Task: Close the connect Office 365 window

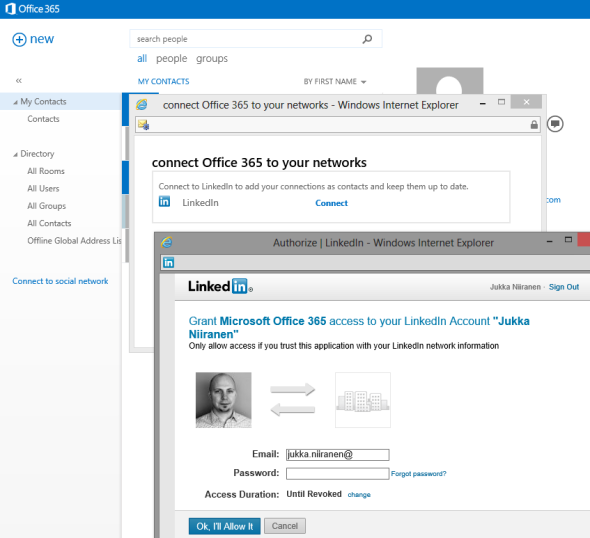Action: (526, 102)
